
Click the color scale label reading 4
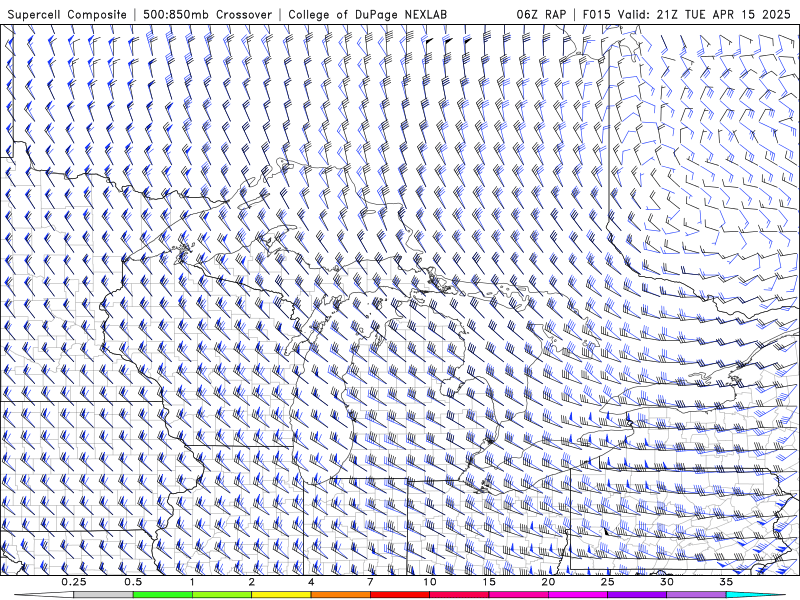(x=311, y=582)
